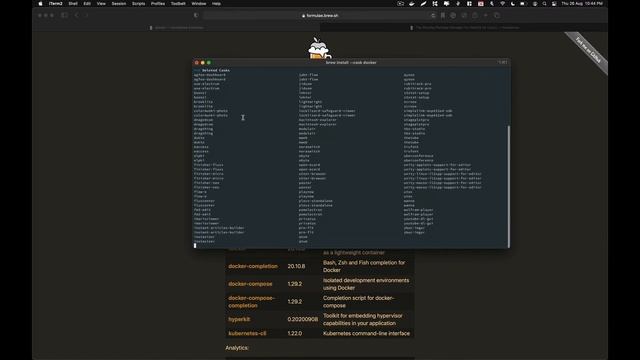The width and height of the screenshot is (640, 360).
Task: Click Safari's back navigation arrow
Action: (77, 16)
